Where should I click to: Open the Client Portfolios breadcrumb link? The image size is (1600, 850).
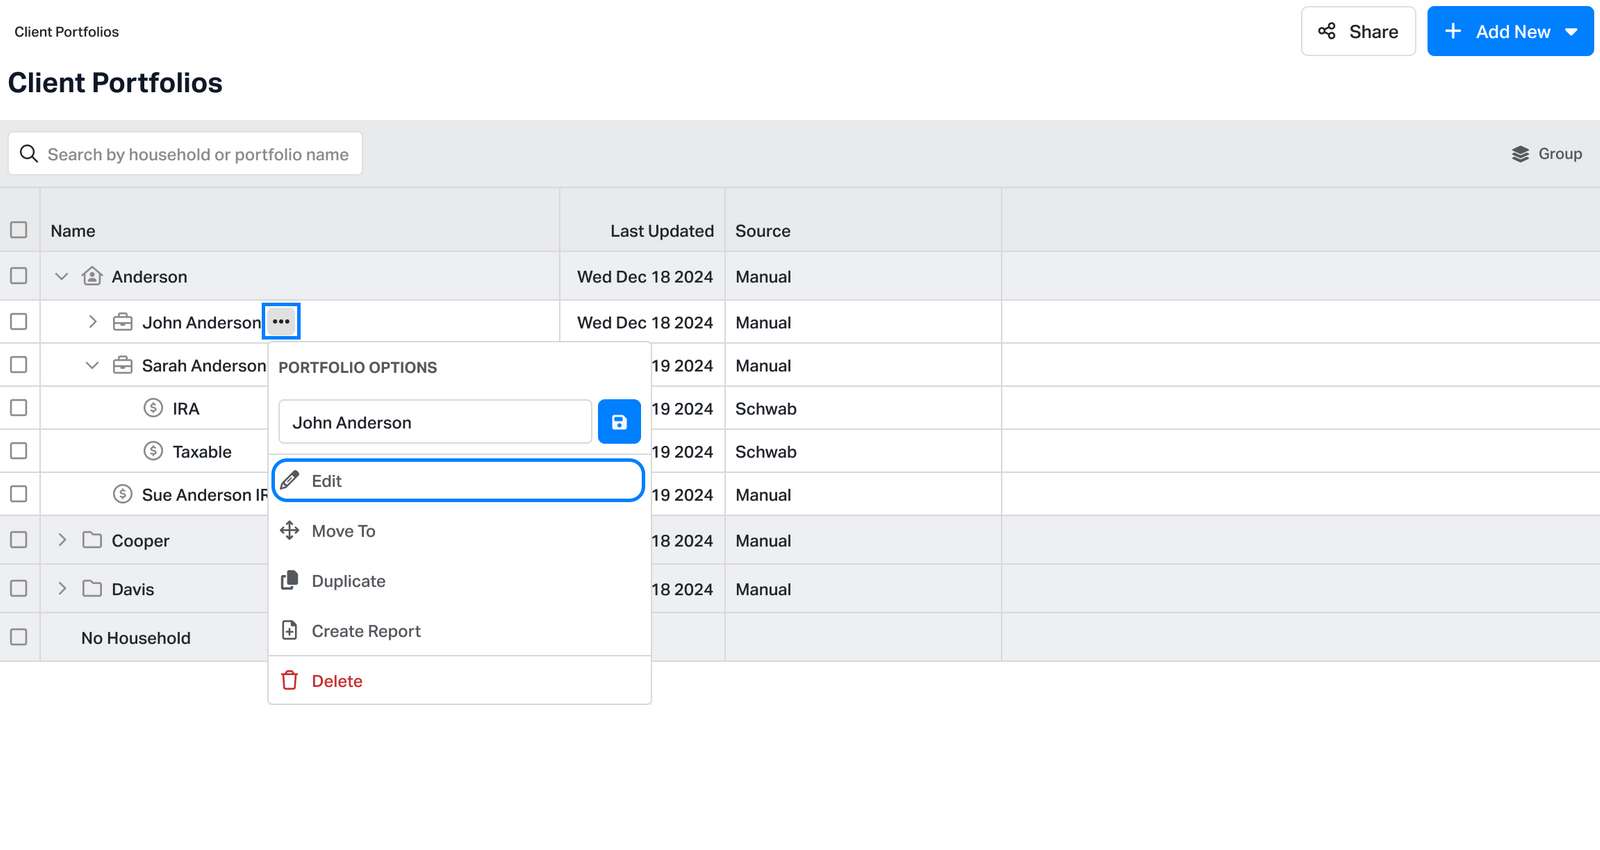point(67,32)
